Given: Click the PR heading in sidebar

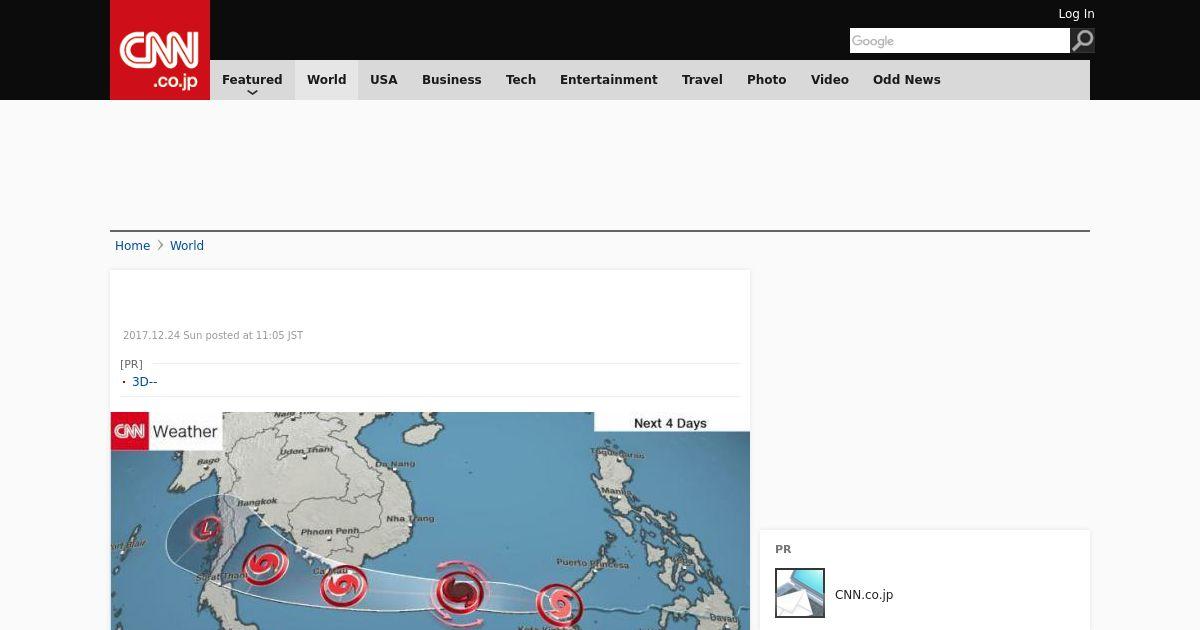Looking at the screenshot, I should point(783,549).
